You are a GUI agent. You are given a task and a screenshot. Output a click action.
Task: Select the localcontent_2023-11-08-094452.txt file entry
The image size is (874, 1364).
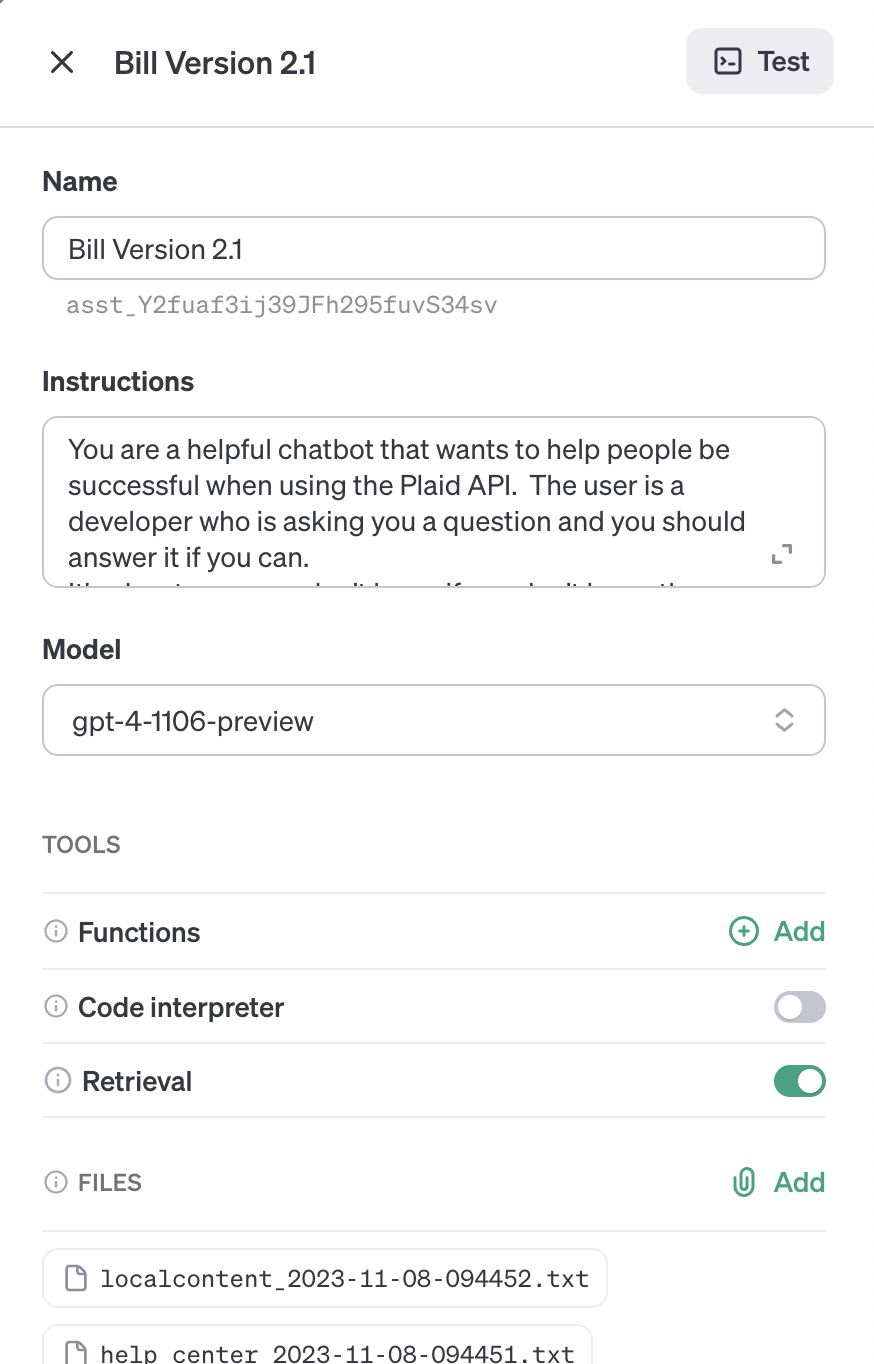[x=324, y=1278]
